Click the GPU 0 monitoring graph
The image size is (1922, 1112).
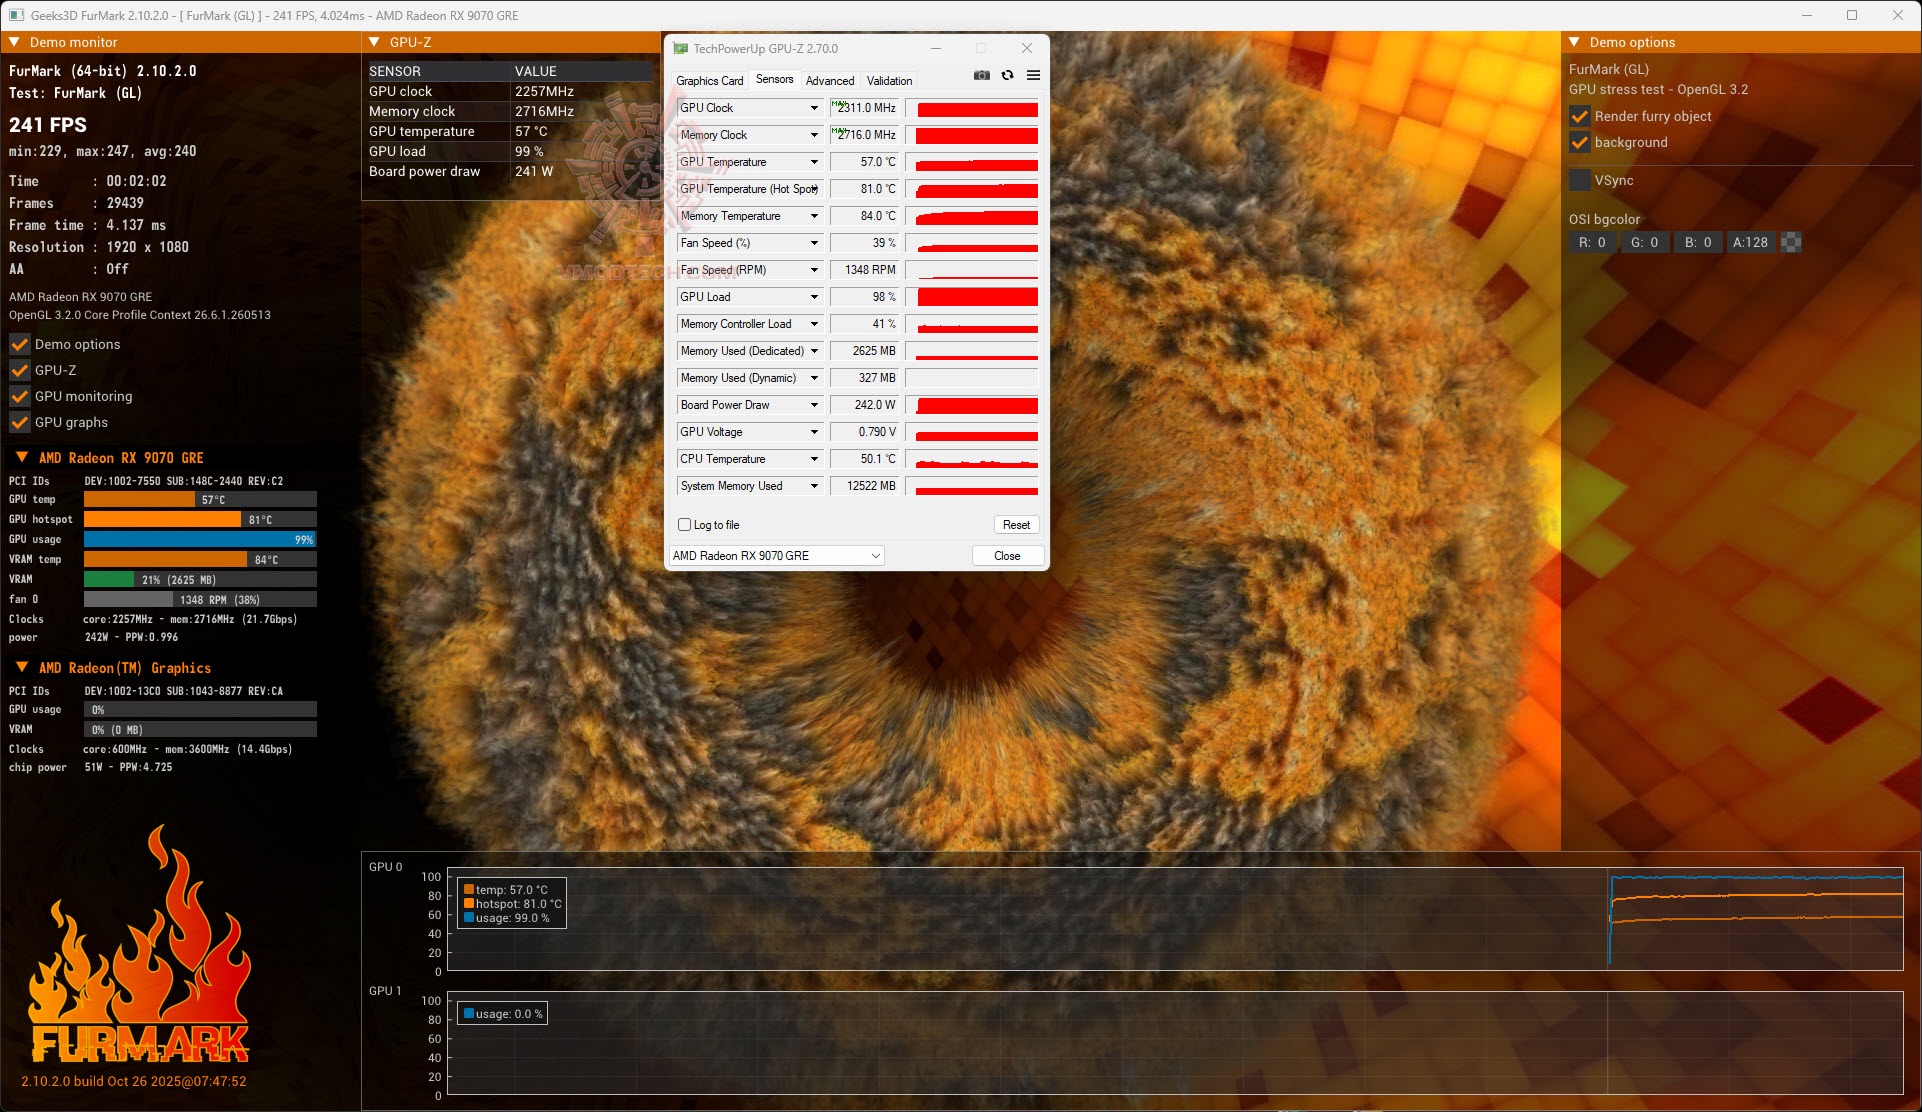(x=1175, y=919)
